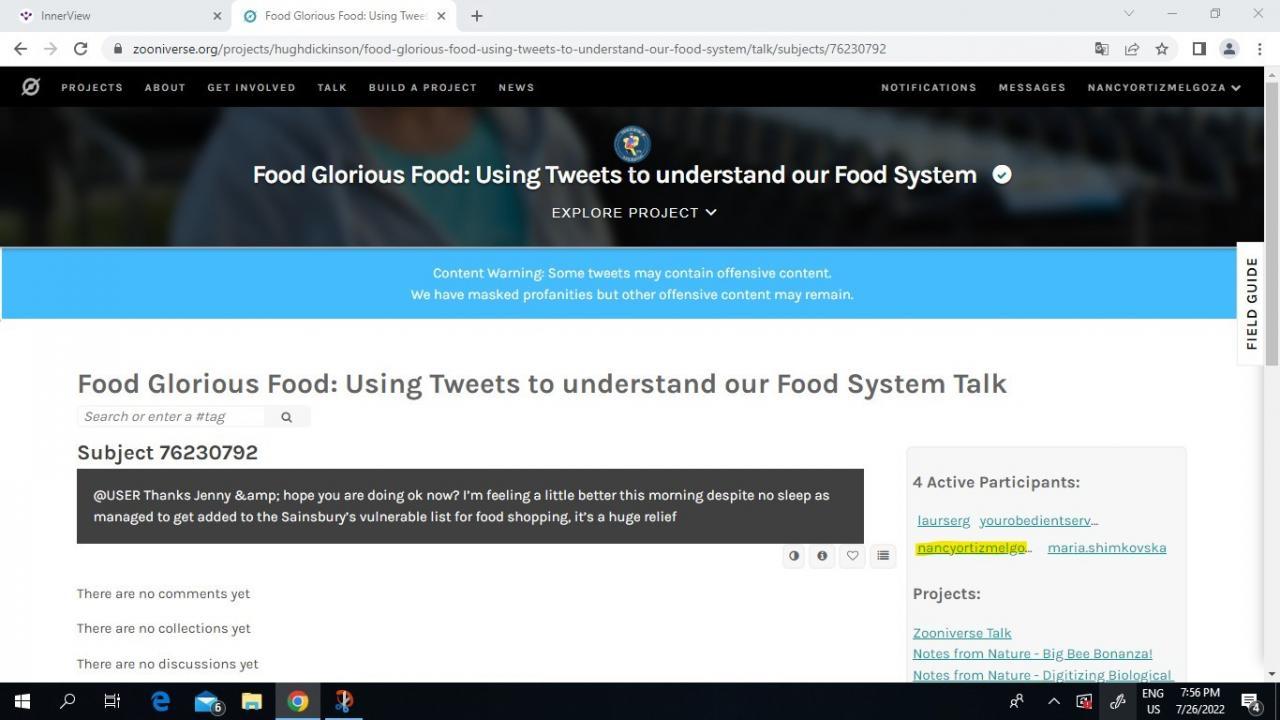Open the NANCYORTIZMELGOZA account menu

tap(1164, 87)
